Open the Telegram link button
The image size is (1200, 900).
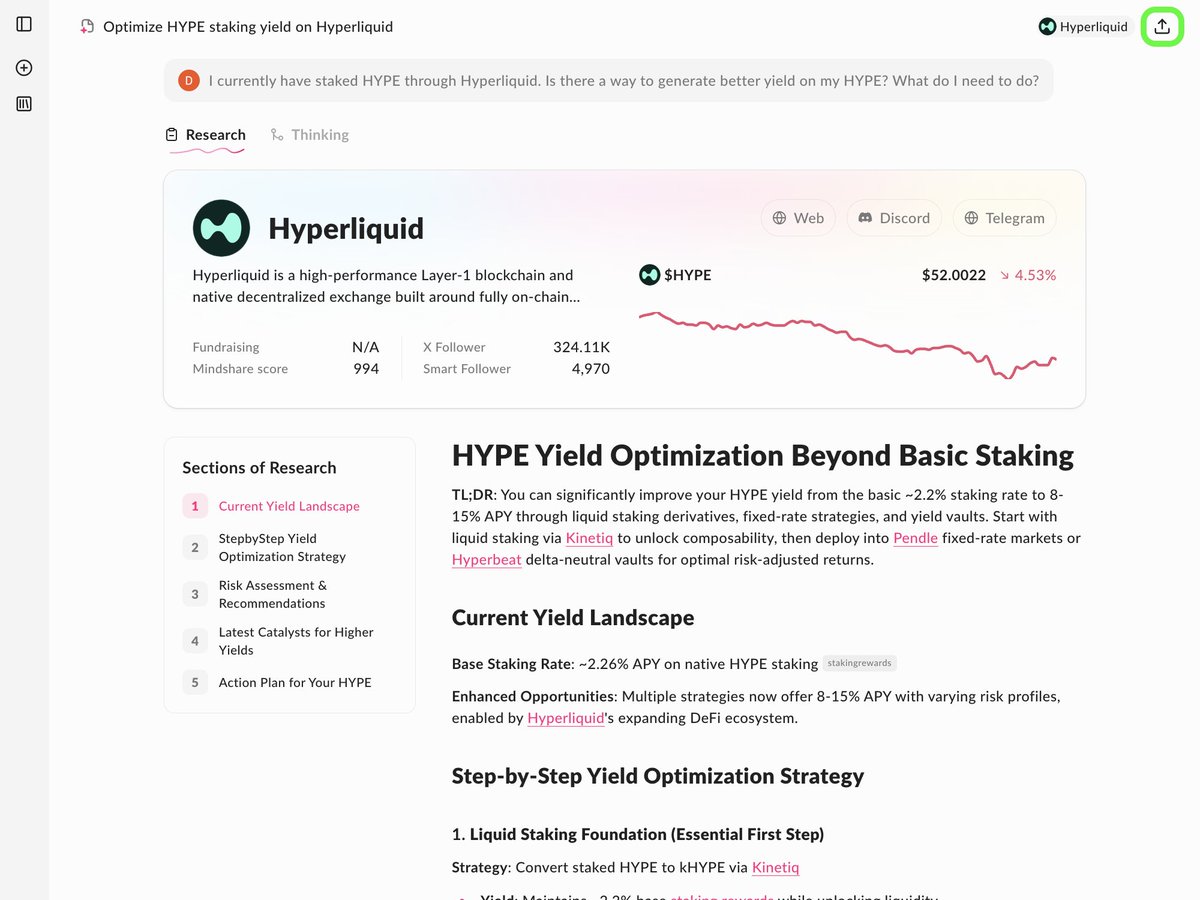click(x=1004, y=218)
